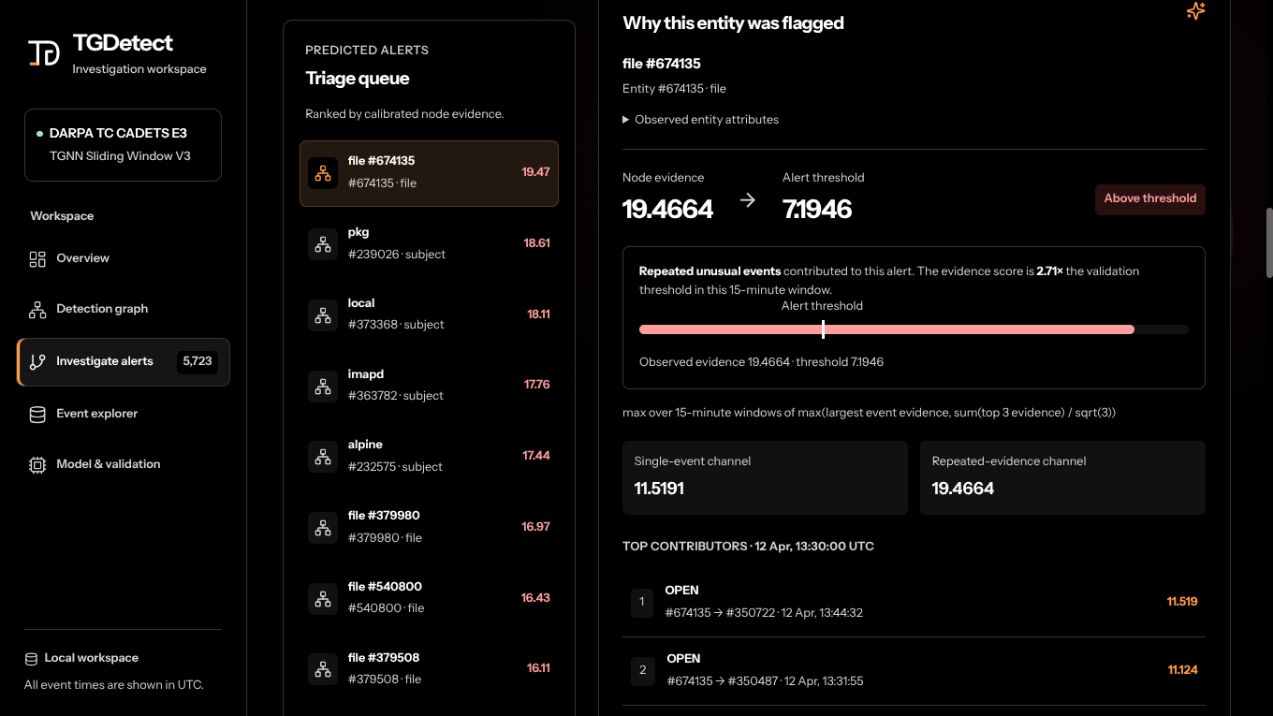
Task: Click node icon beside alpine #232575
Action: click(x=322, y=456)
